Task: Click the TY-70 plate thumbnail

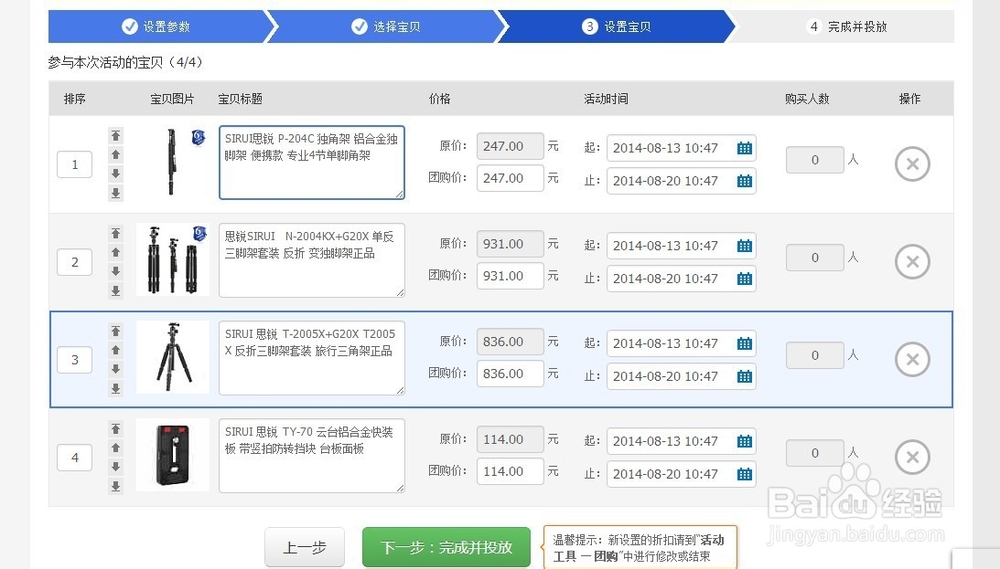Action: pos(173,455)
